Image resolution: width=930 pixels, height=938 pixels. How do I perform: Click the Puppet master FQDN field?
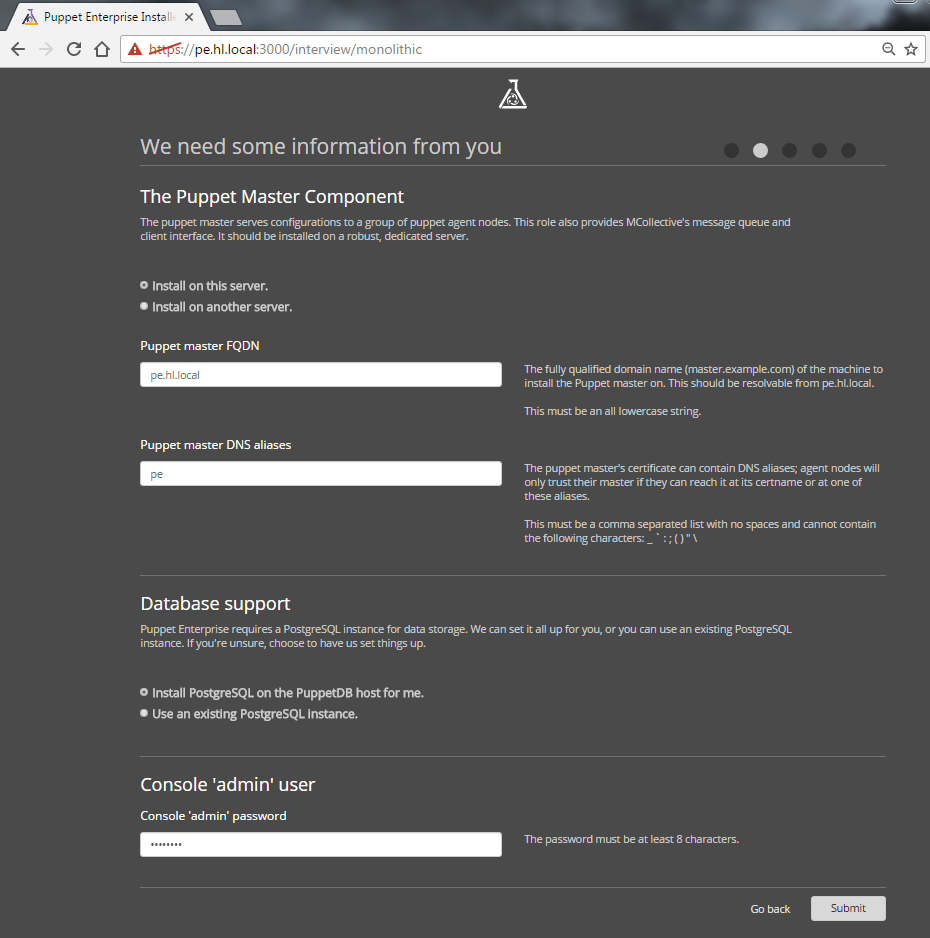pos(321,374)
